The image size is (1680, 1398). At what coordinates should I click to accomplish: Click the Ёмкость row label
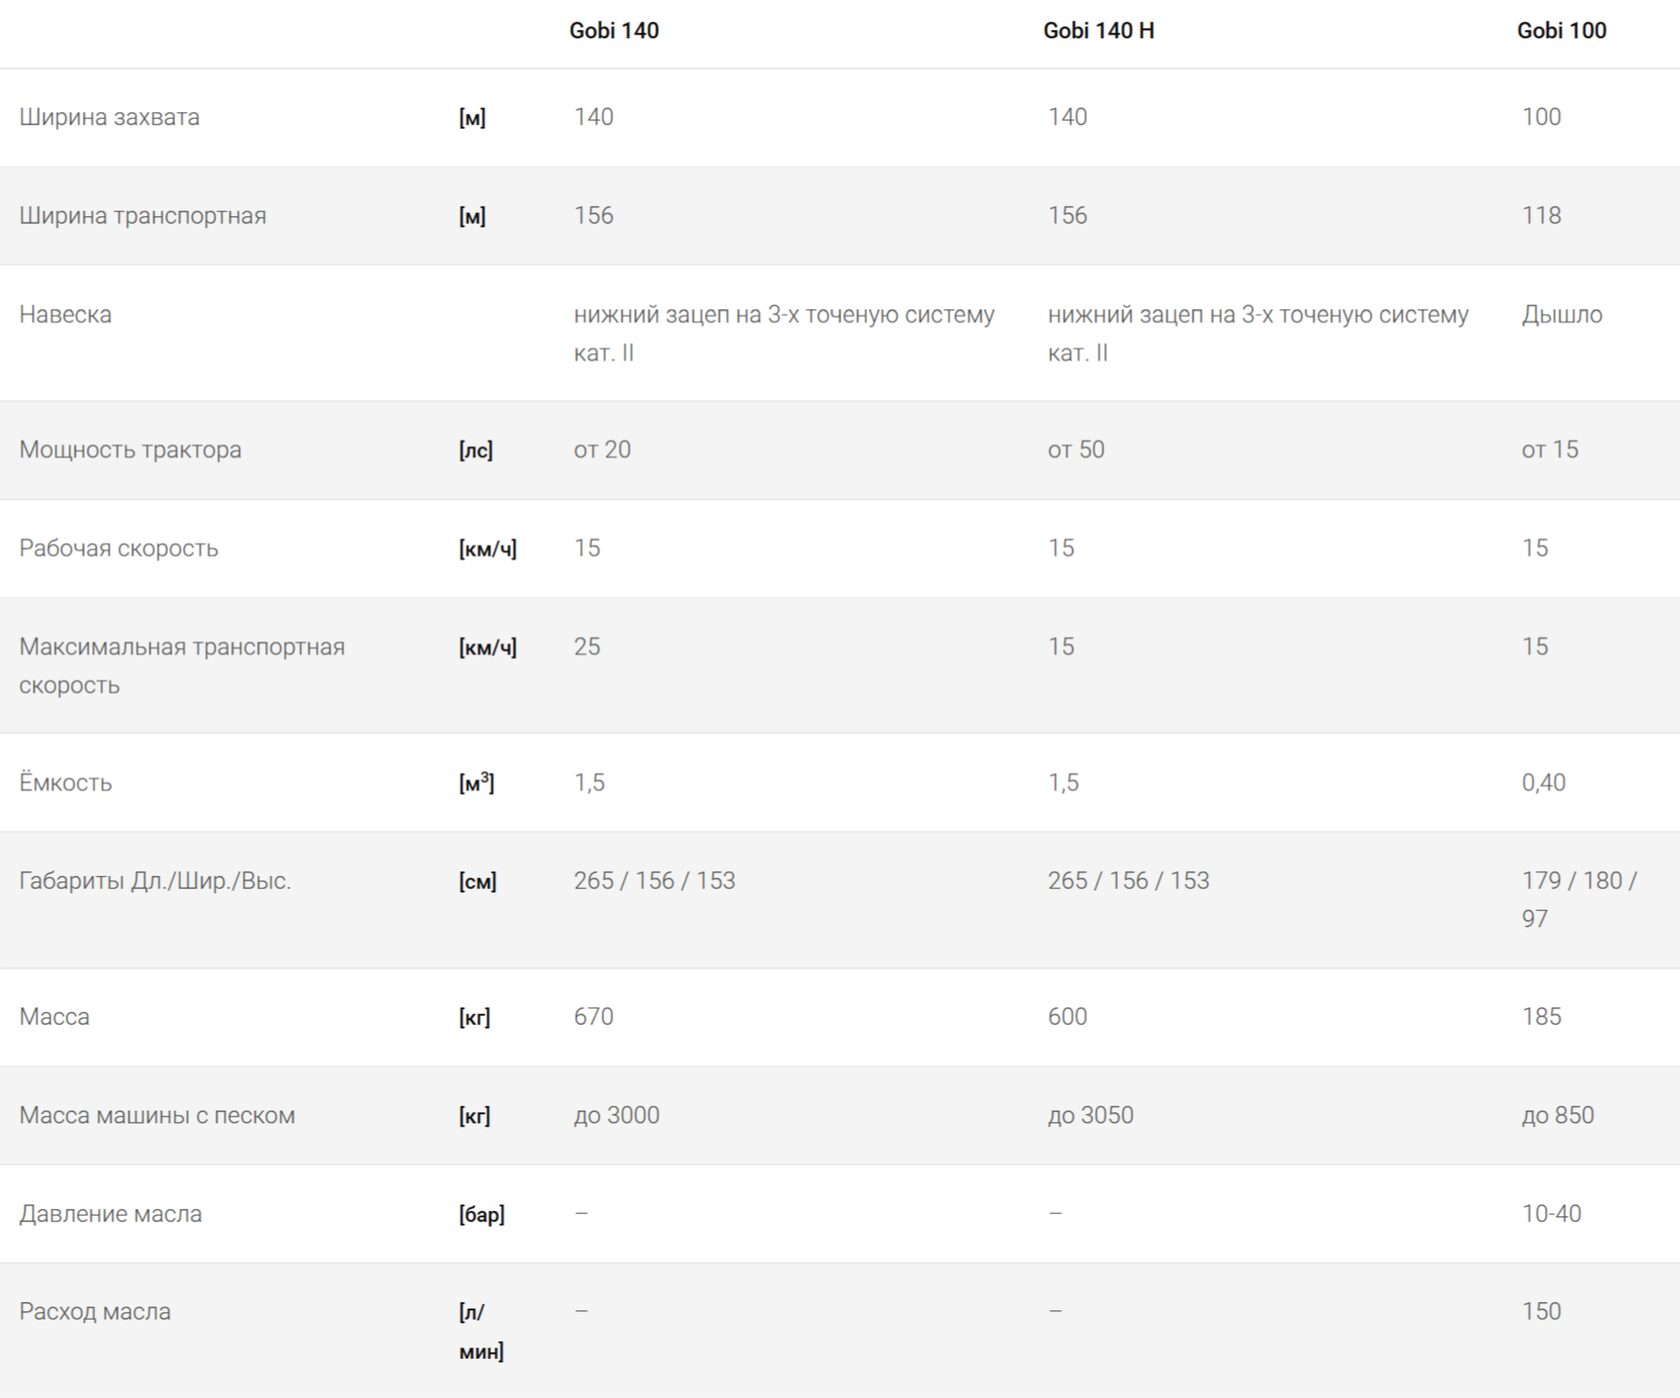click(x=65, y=783)
